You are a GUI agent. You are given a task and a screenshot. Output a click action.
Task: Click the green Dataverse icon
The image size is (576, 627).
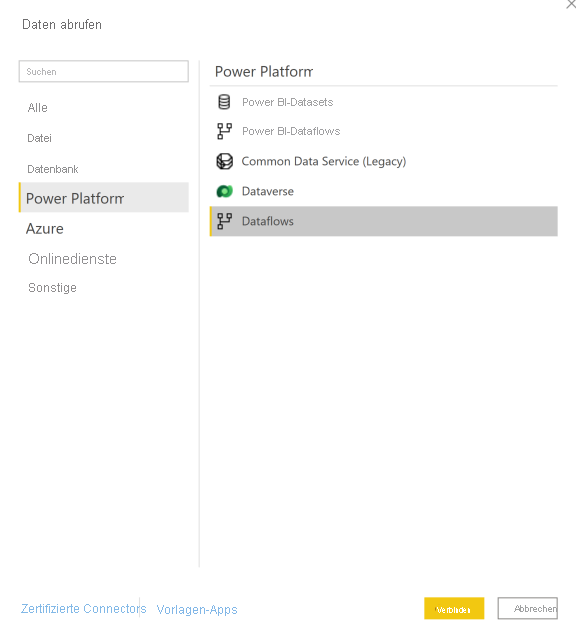pyautogui.click(x=224, y=192)
